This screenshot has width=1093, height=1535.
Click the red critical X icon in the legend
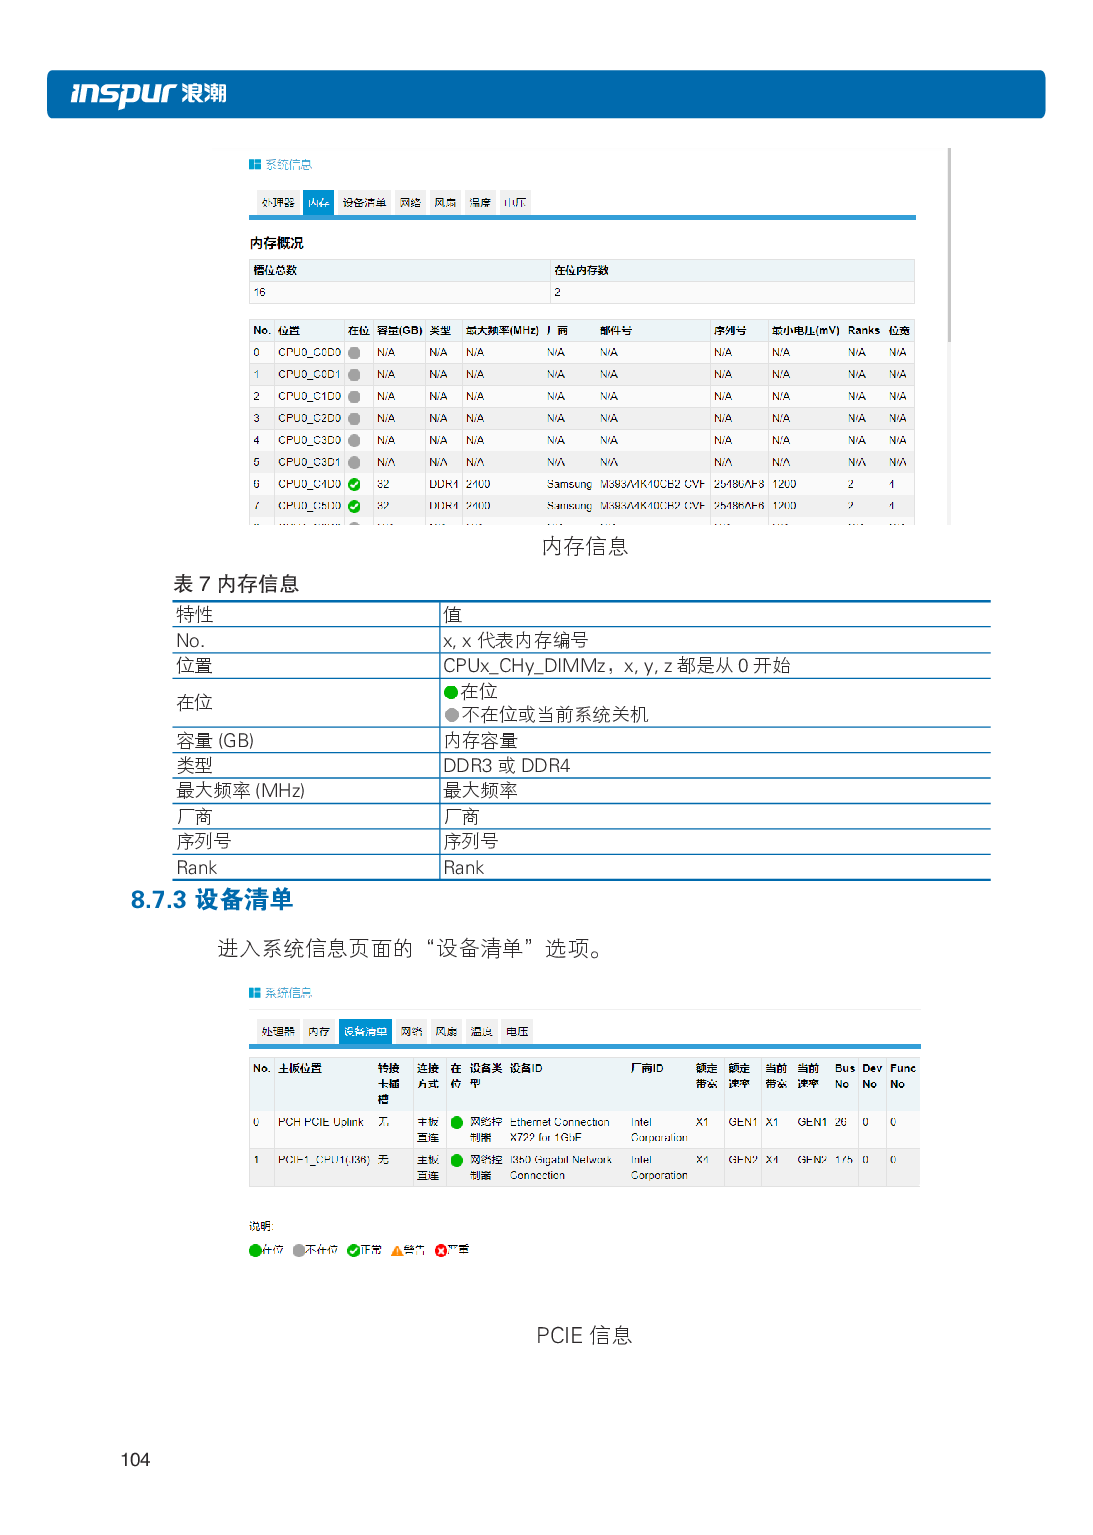[x=441, y=1250]
